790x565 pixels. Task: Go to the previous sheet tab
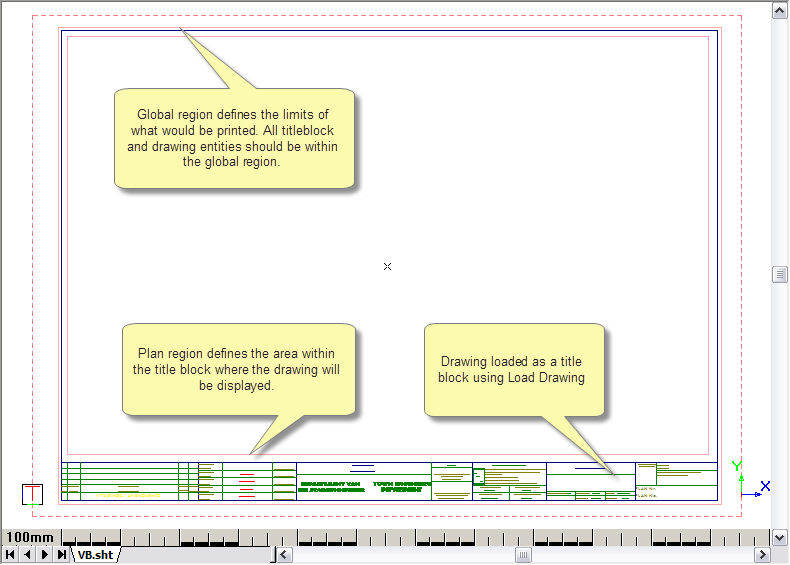pyautogui.click(x=27, y=554)
